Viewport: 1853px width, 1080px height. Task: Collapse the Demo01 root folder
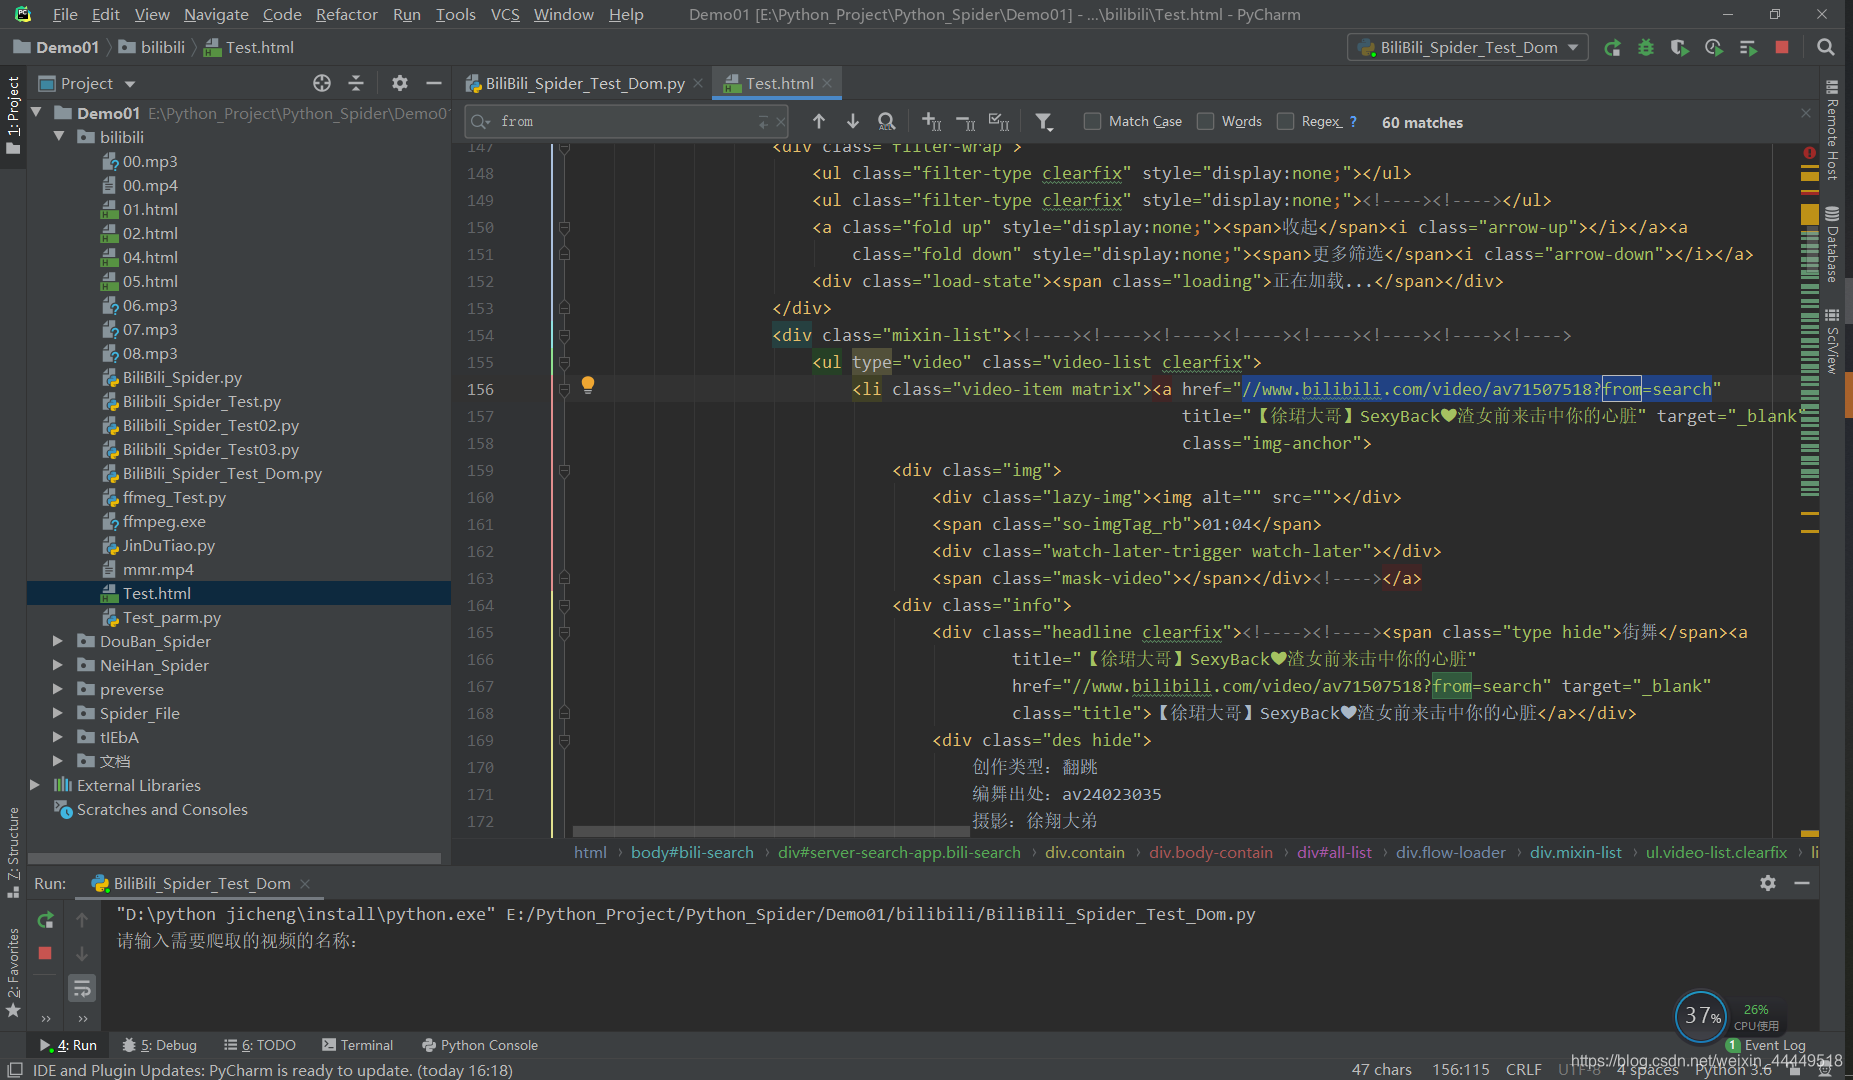coord(37,113)
